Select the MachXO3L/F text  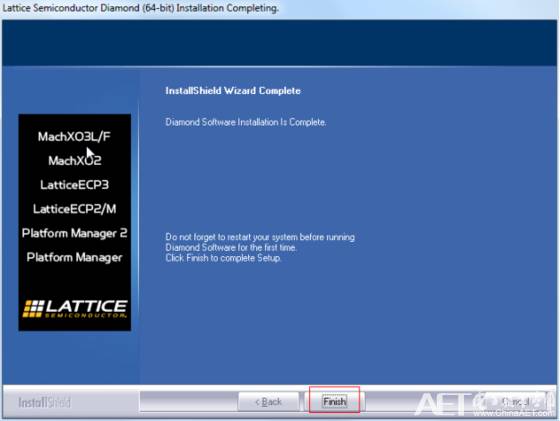(x=74, y=136)
